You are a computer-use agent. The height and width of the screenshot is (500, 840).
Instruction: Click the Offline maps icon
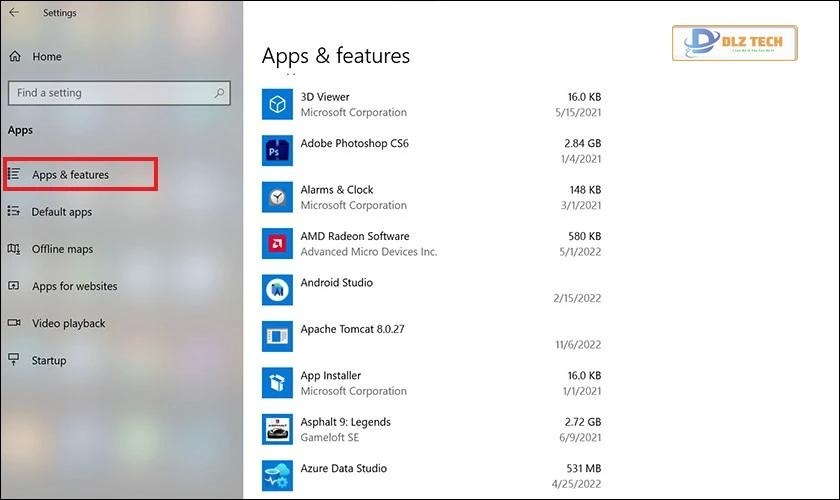(x=14, y=248)
